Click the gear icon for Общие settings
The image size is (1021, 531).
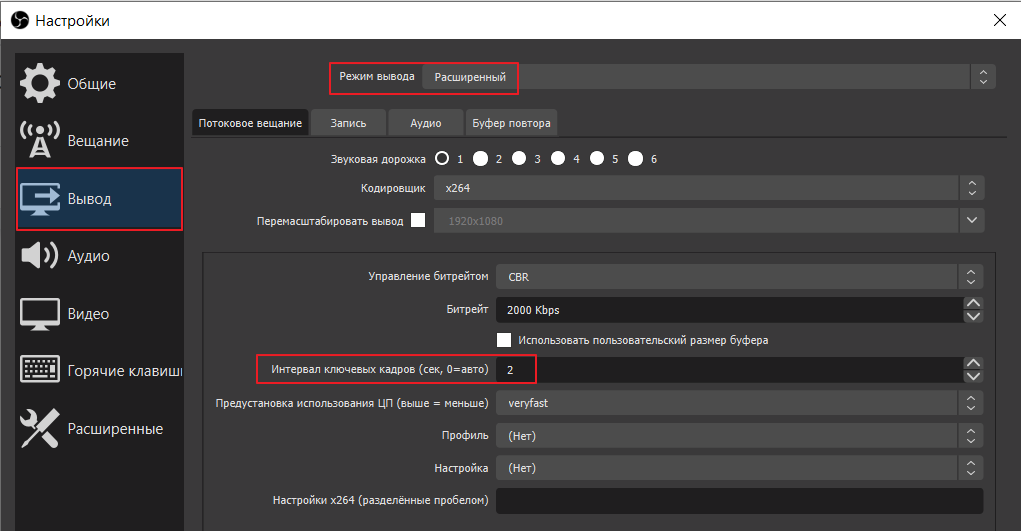[x=40, y=83]
